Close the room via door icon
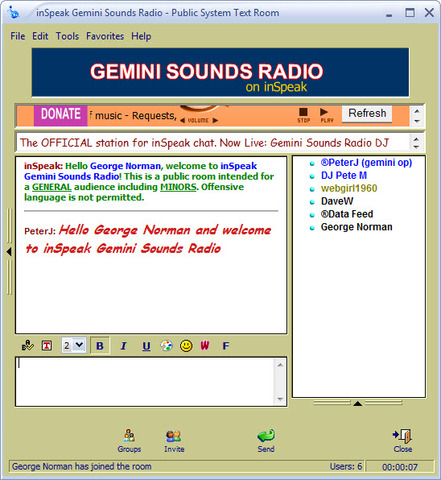Image resolution: width=441 pixels, height=480 pixels. pos(403,441)
